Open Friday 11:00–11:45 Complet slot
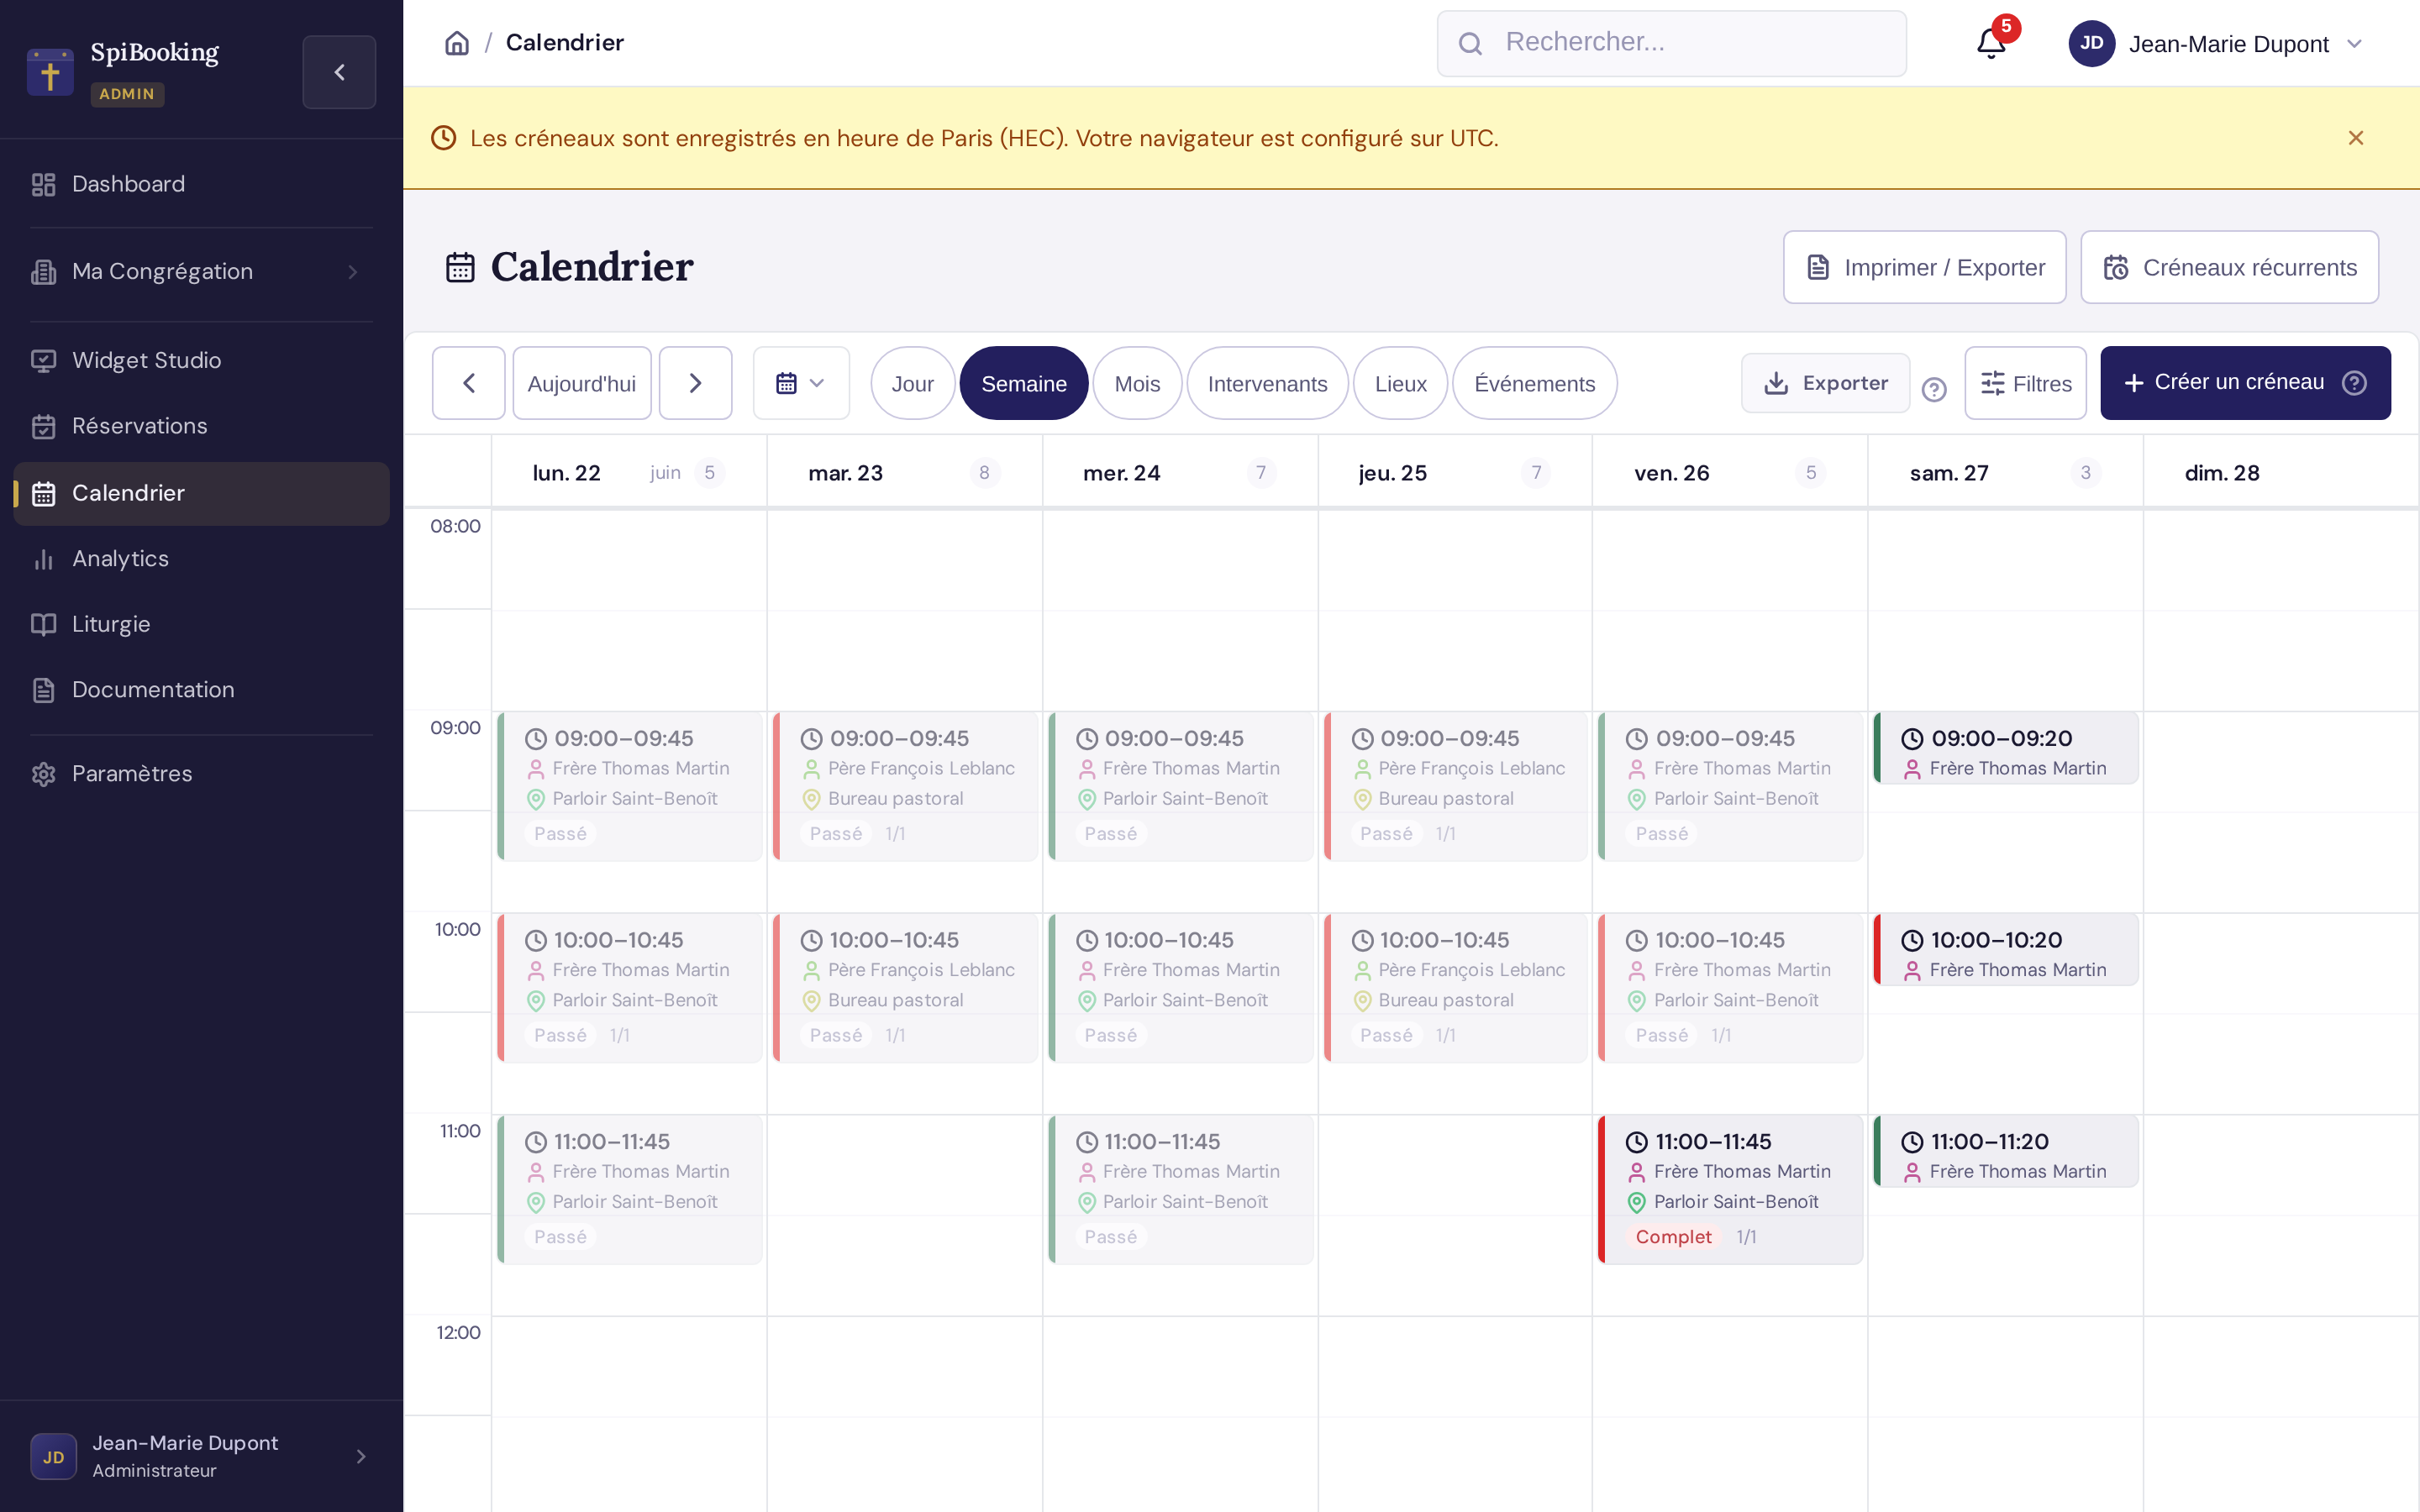Viewport: 2420px width, 1512px height. point(1730,1189)
